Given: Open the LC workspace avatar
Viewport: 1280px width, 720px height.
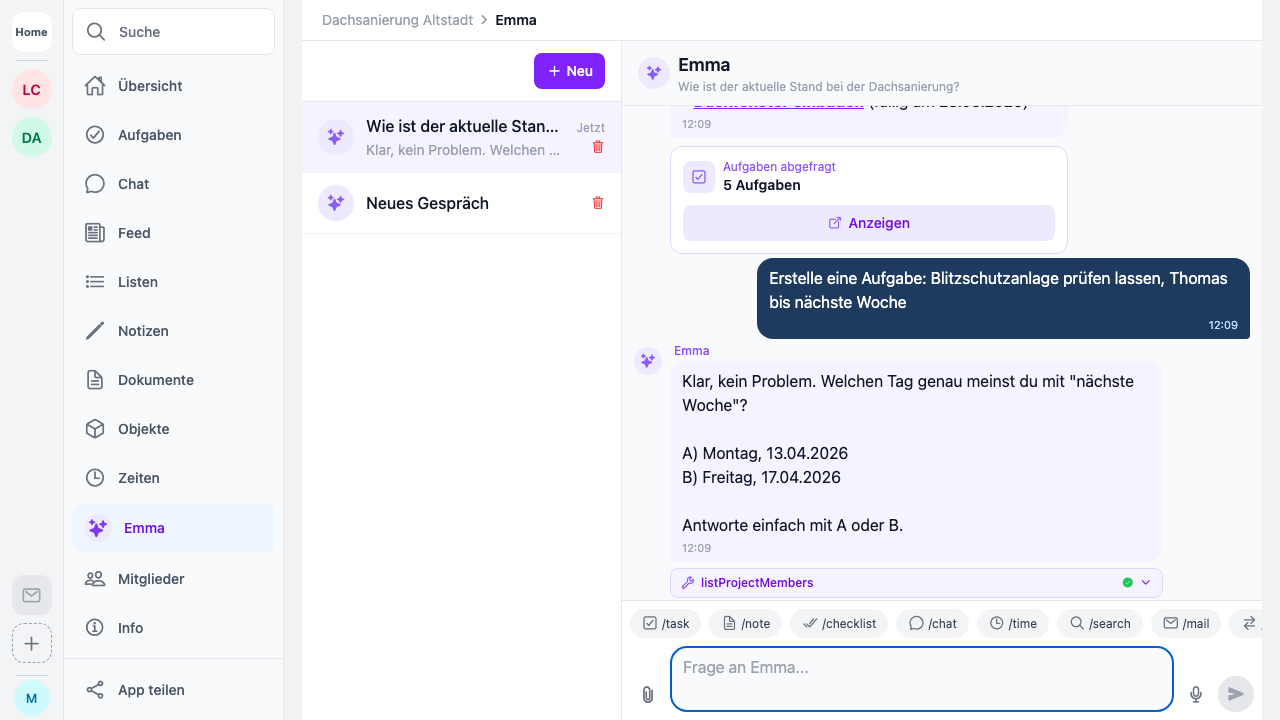Looking at the screenshot, I should [32, 90].
